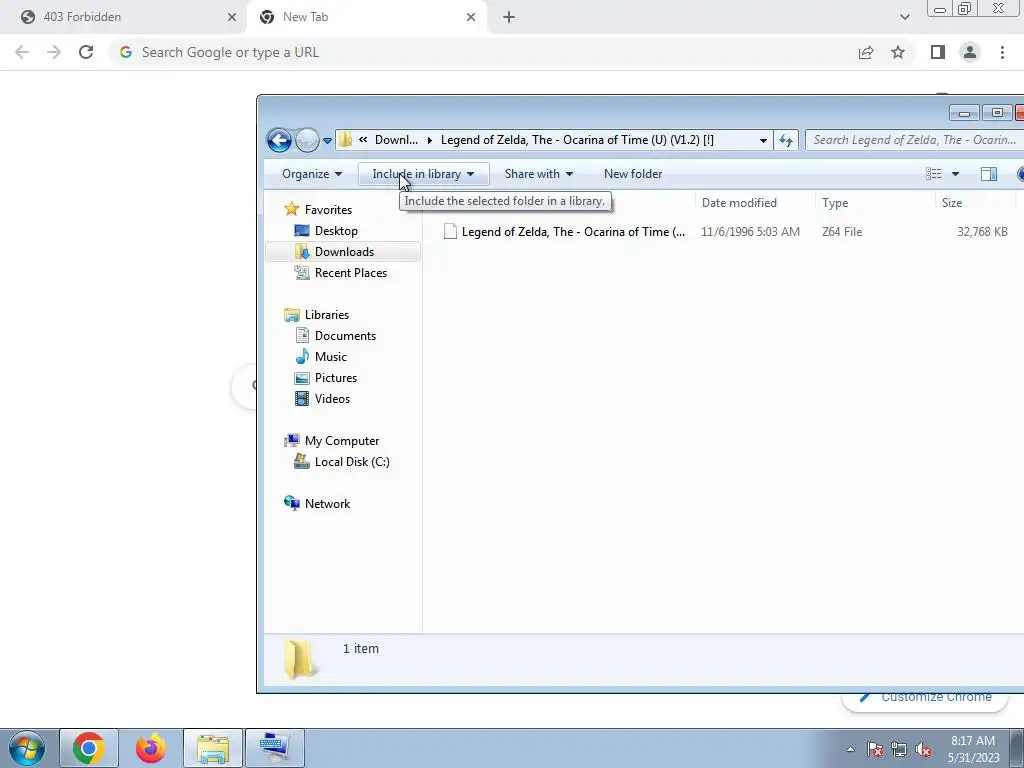Open the Chrome profile avatar

[x=970, y=52]
